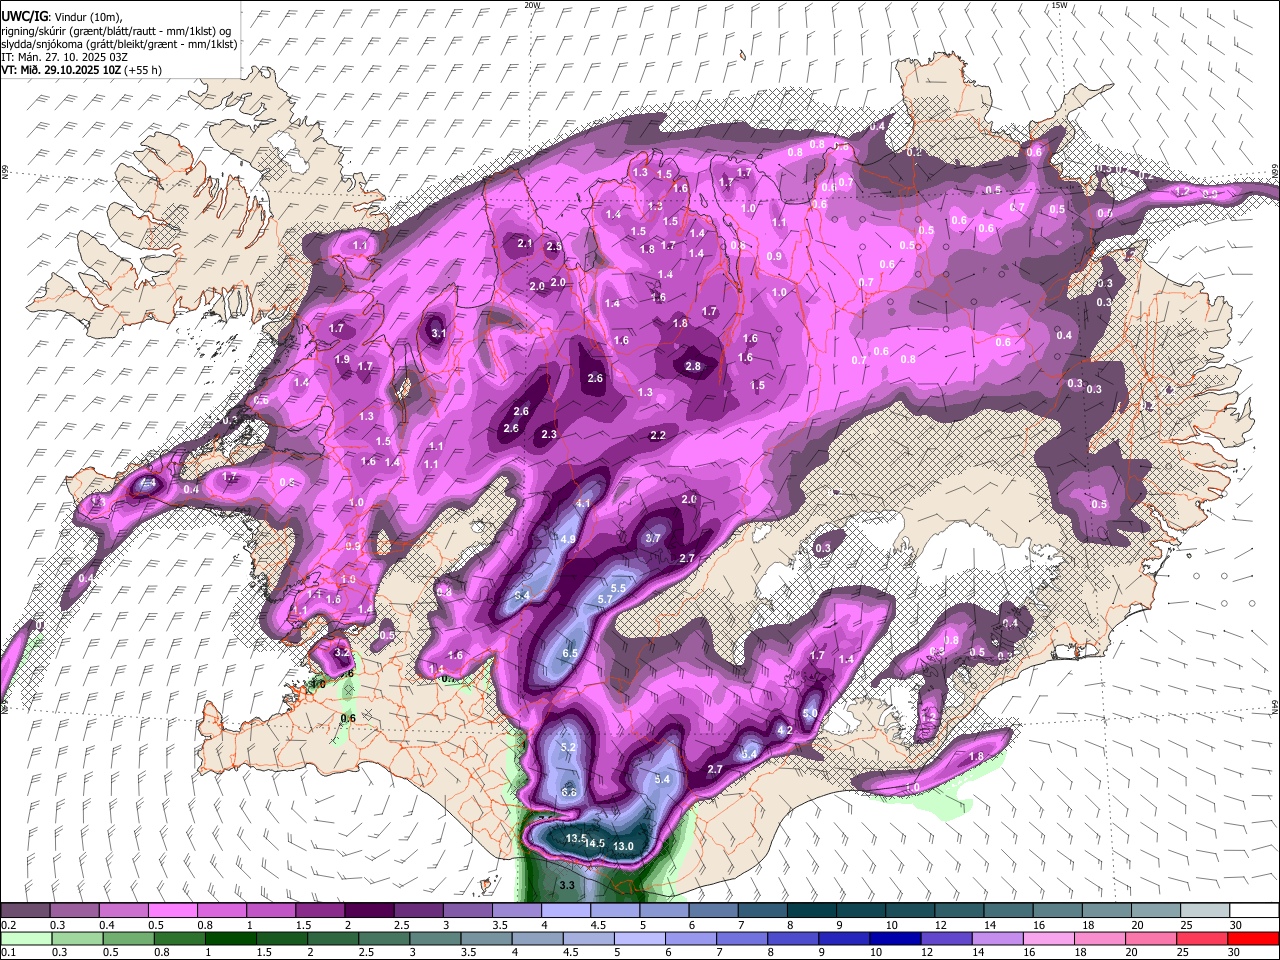Viewport: 1280px width, 960px height.
Task: Click the 5.7 snowfall value on the map
Action: 604,599
